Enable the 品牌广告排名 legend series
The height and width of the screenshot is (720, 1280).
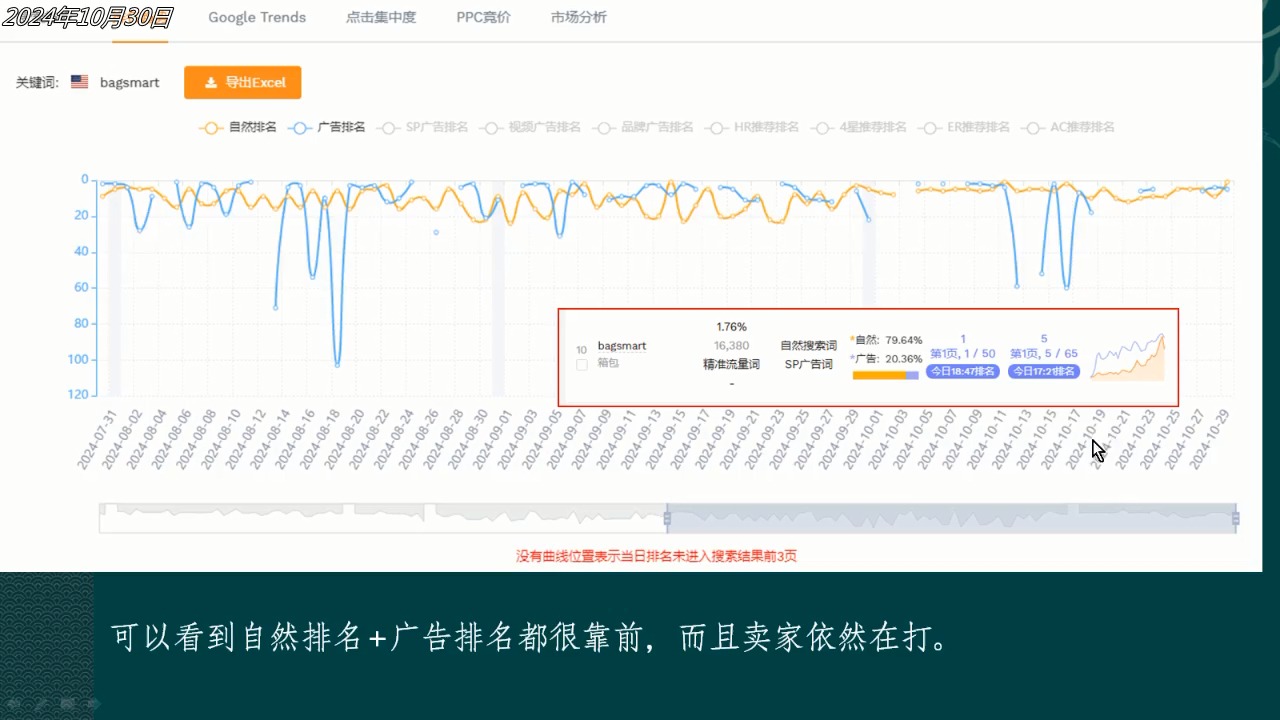pyautogui.click(x=642, y=127)
